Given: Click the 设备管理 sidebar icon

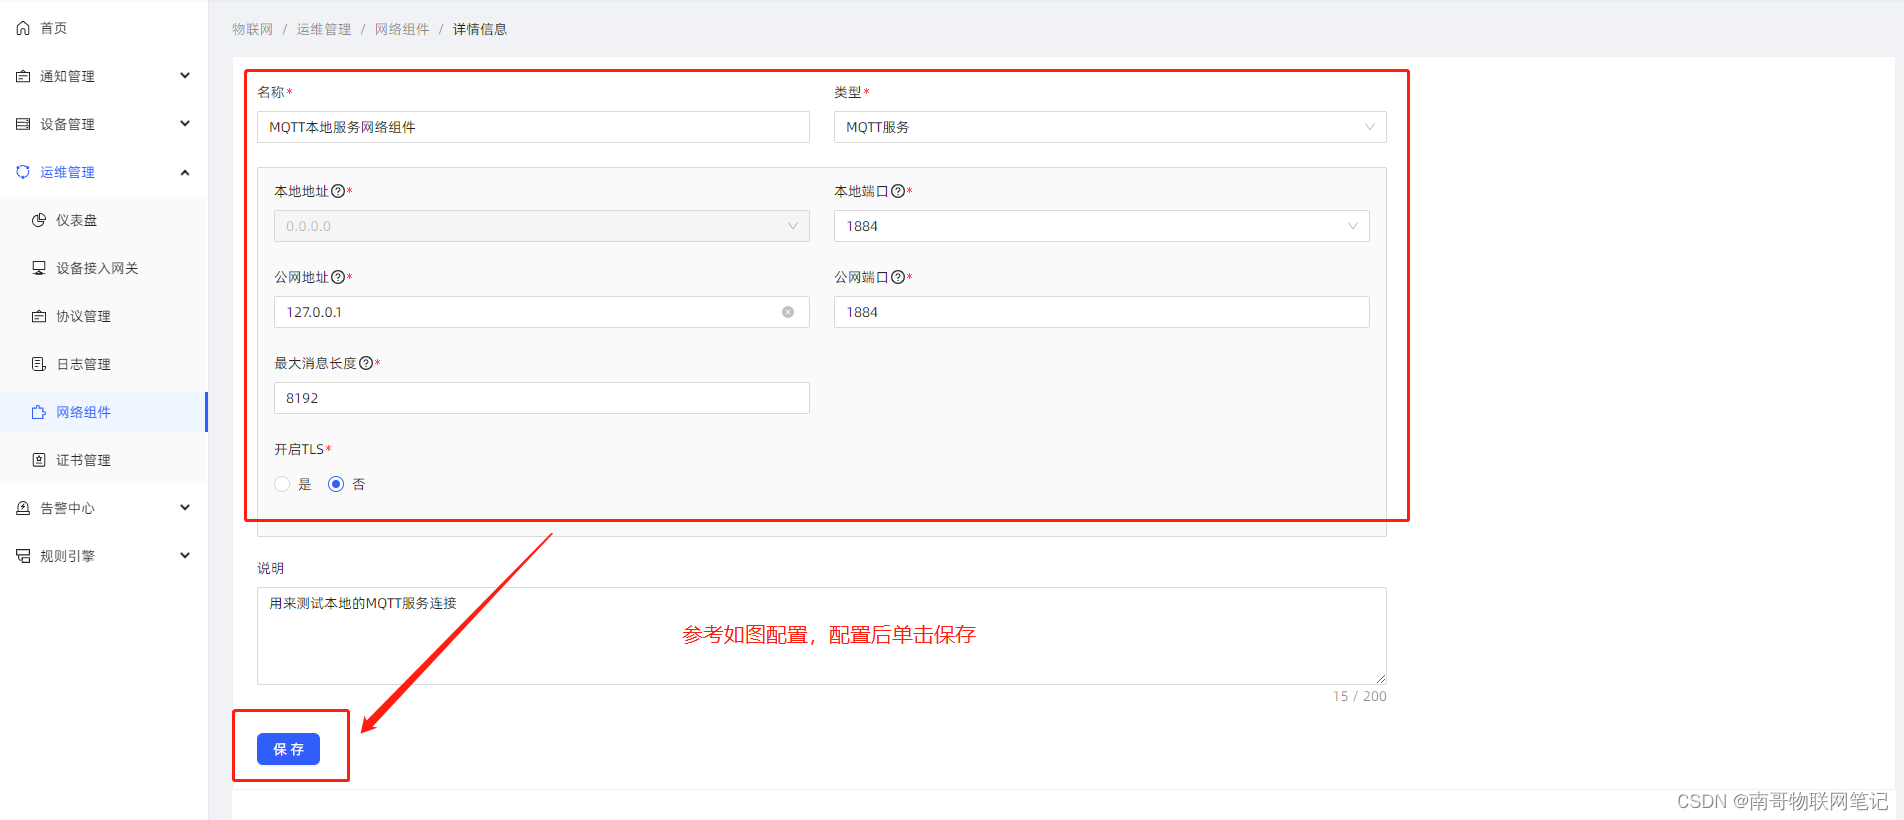Looking at the screenshot, I should [x=23, y=124].
